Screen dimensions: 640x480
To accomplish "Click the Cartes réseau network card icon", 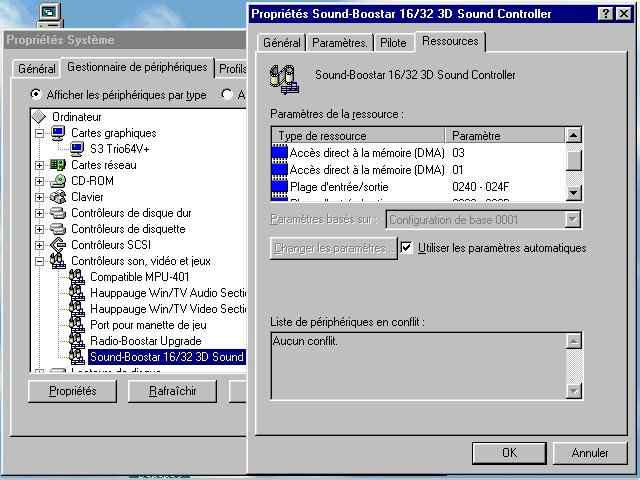I will tap(58, 165).
